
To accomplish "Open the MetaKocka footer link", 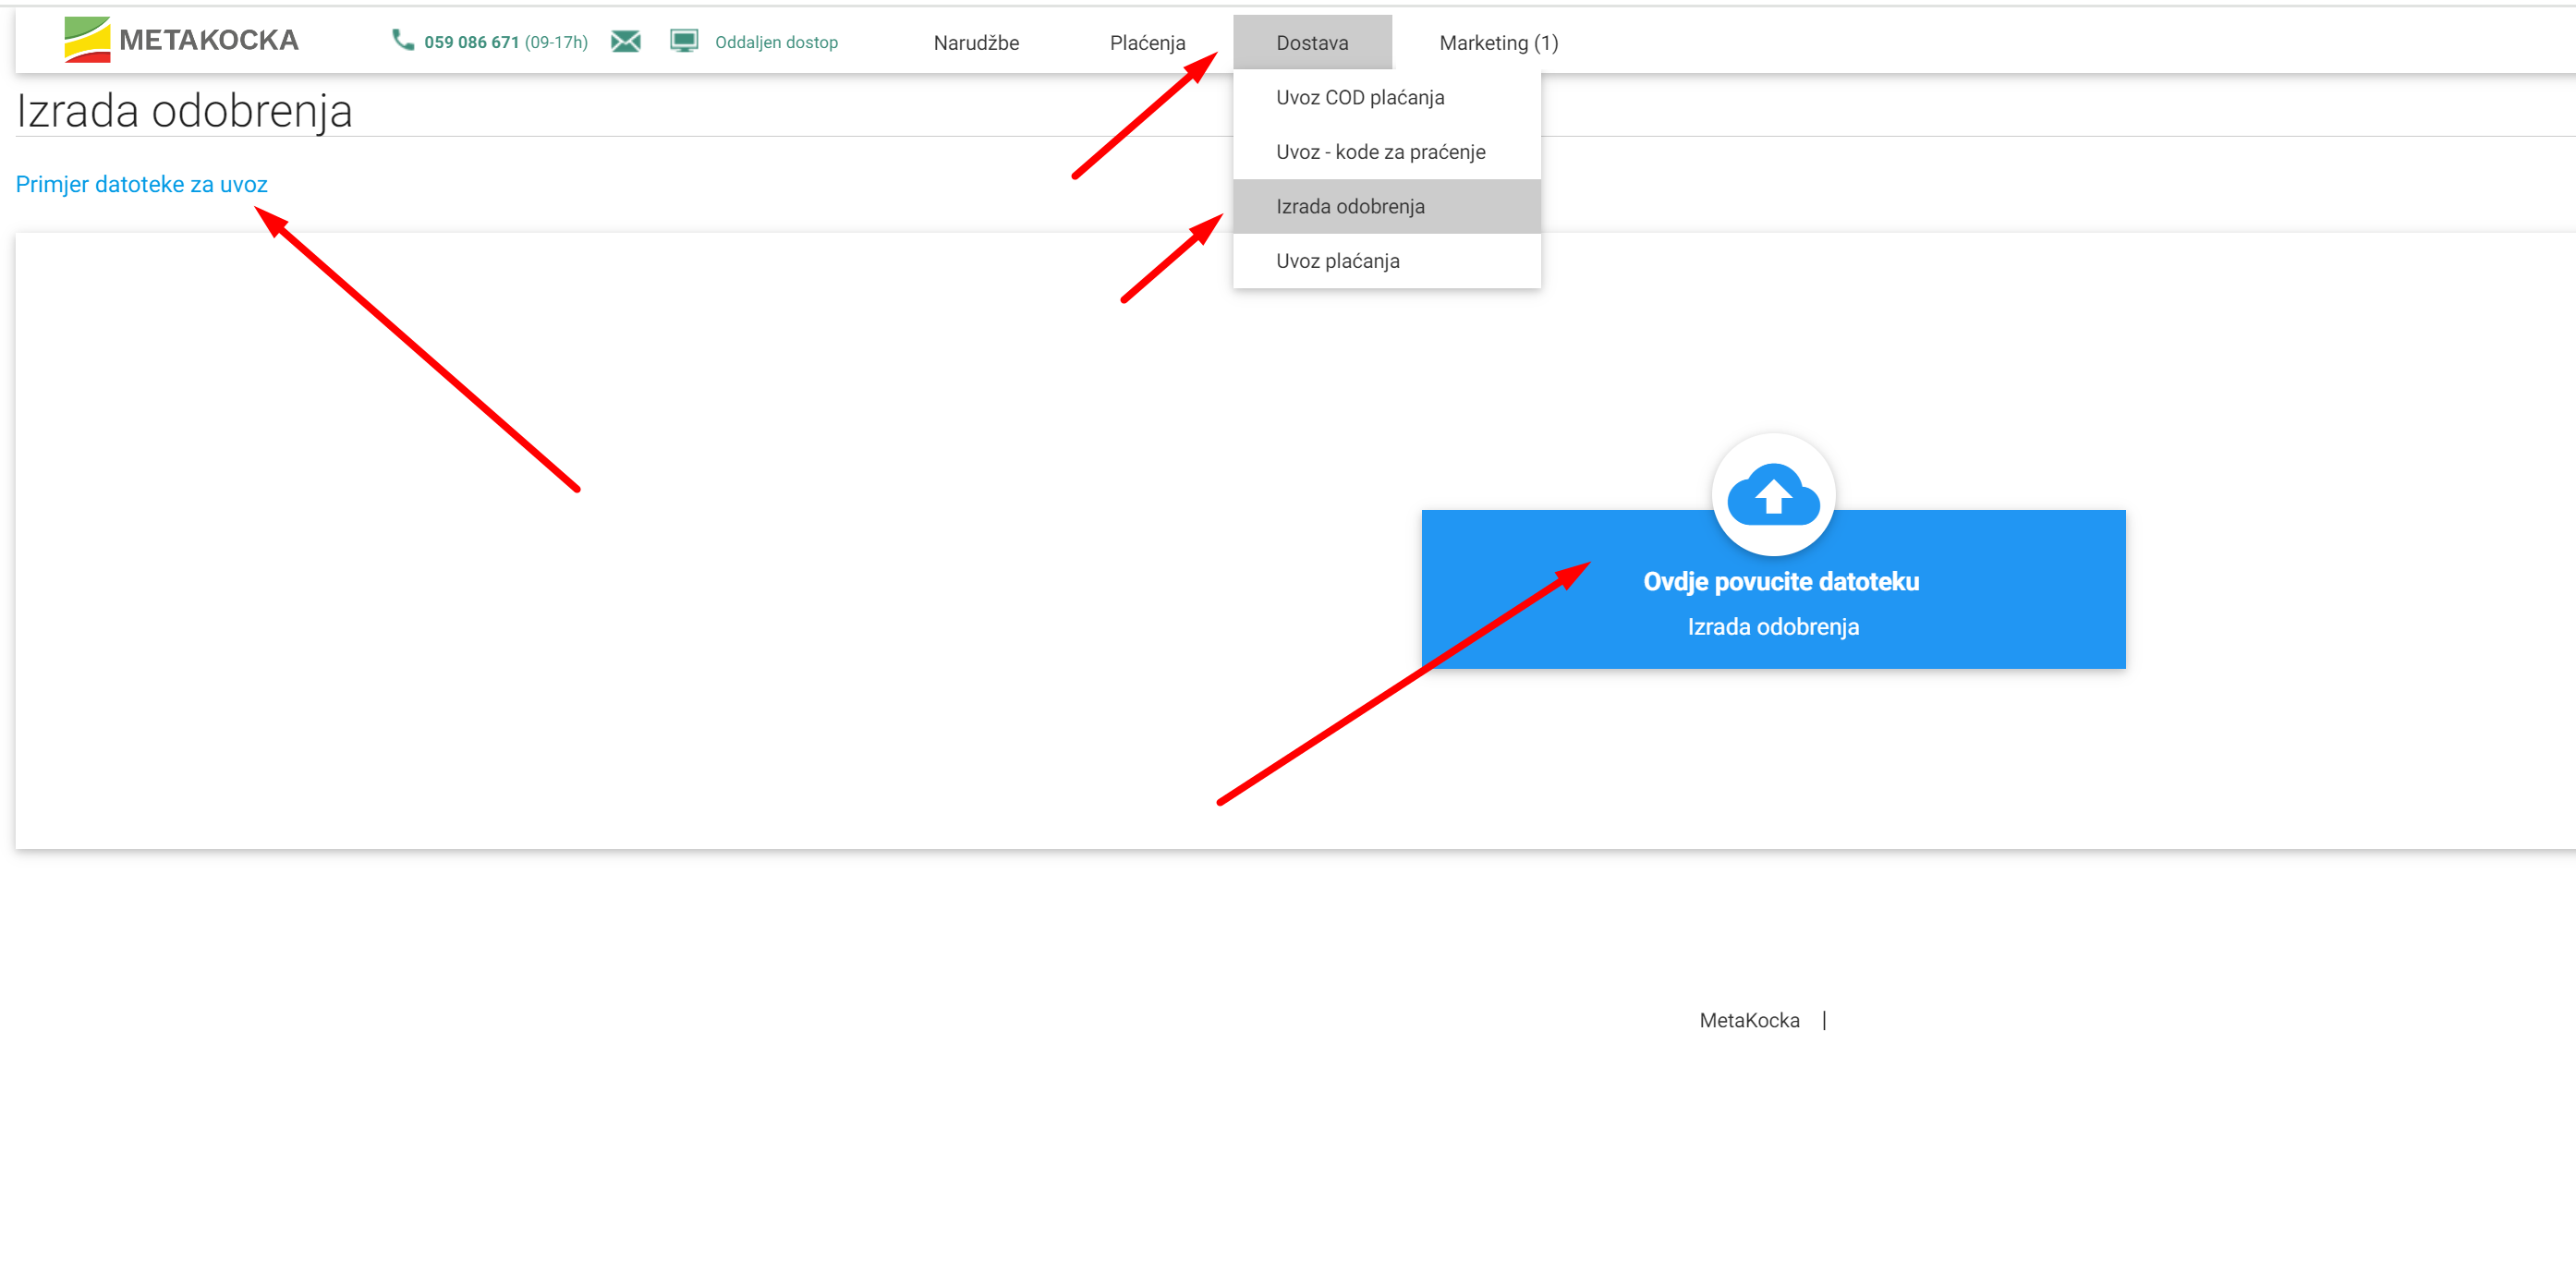I will click(1748, 1020).
